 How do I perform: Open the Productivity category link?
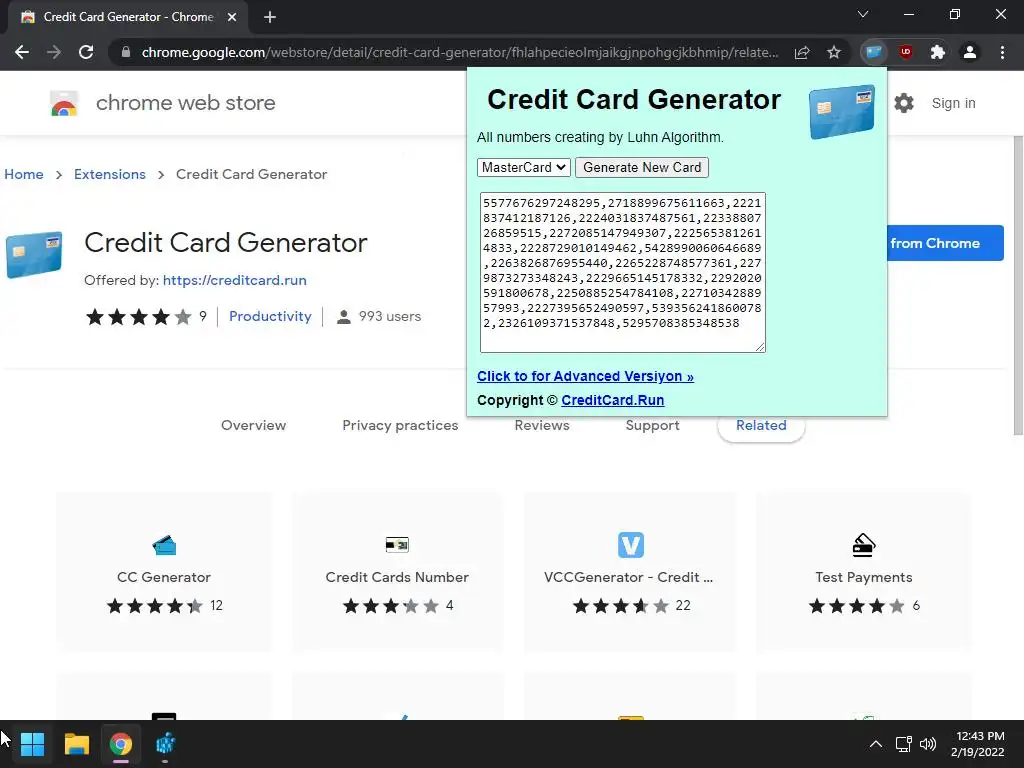point(270,316)
